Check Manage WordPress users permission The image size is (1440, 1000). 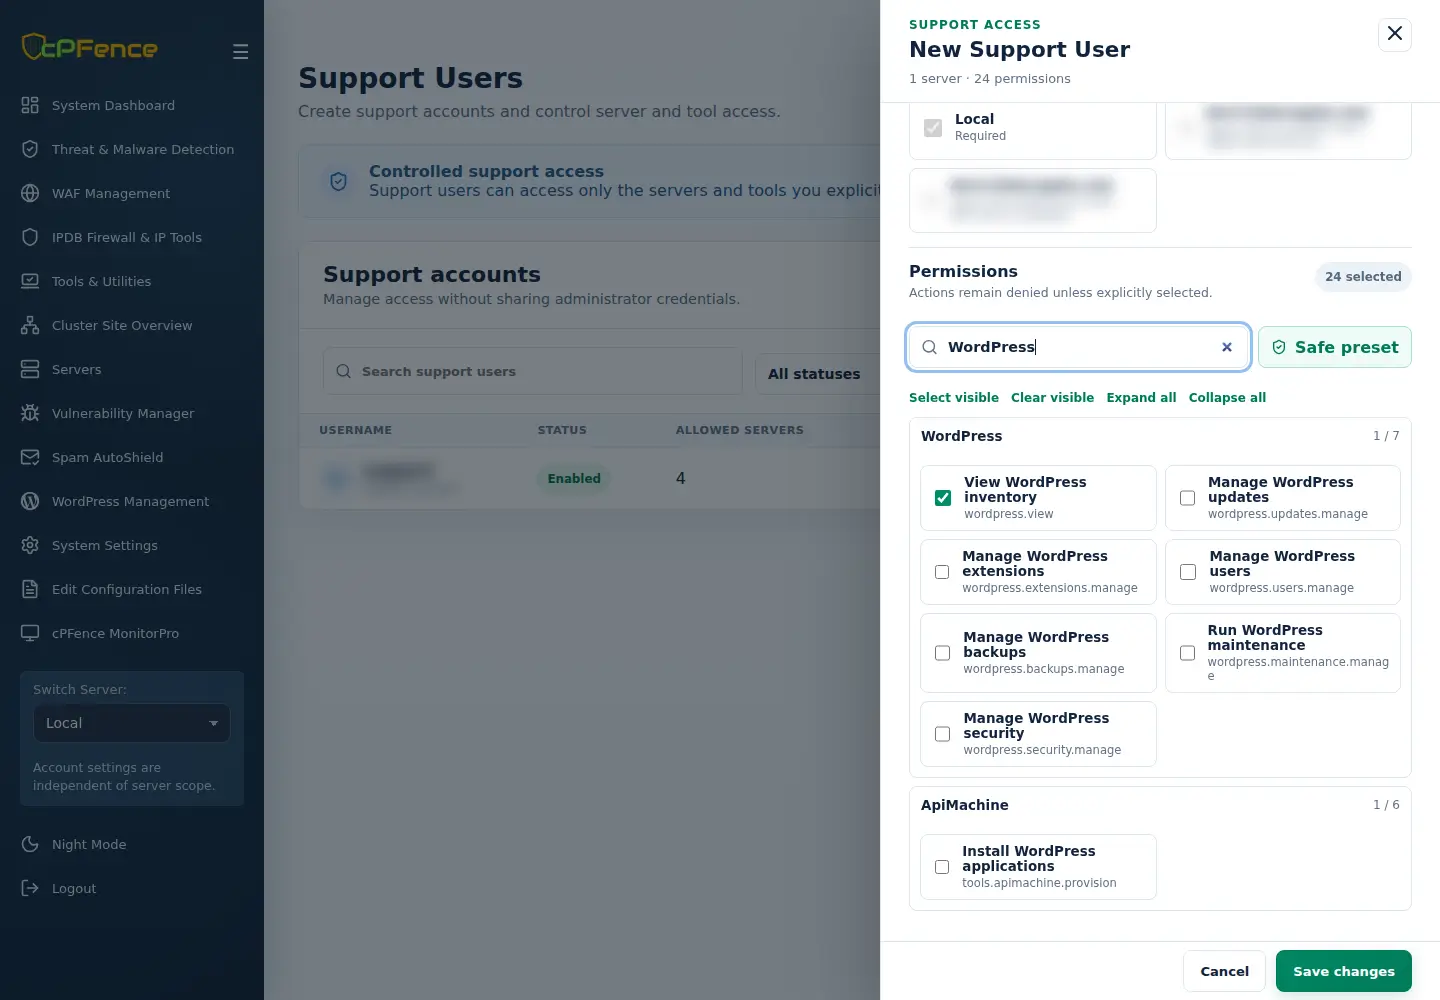[x=1188, y=572]
